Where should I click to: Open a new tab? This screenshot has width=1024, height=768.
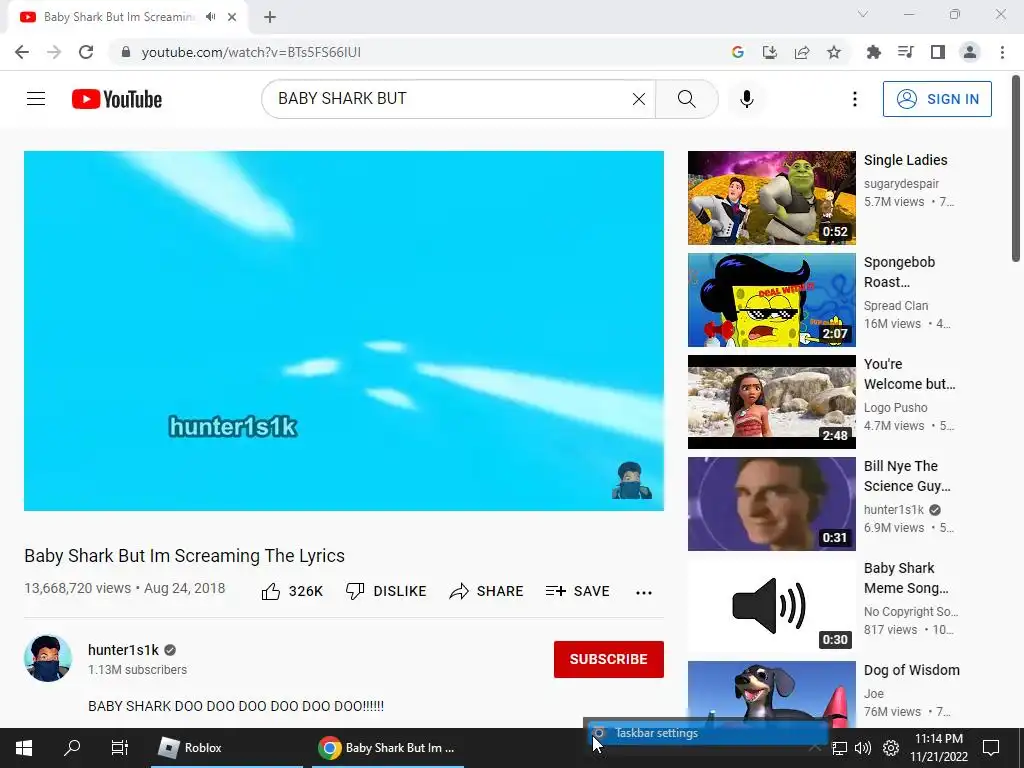coord(270,17)
